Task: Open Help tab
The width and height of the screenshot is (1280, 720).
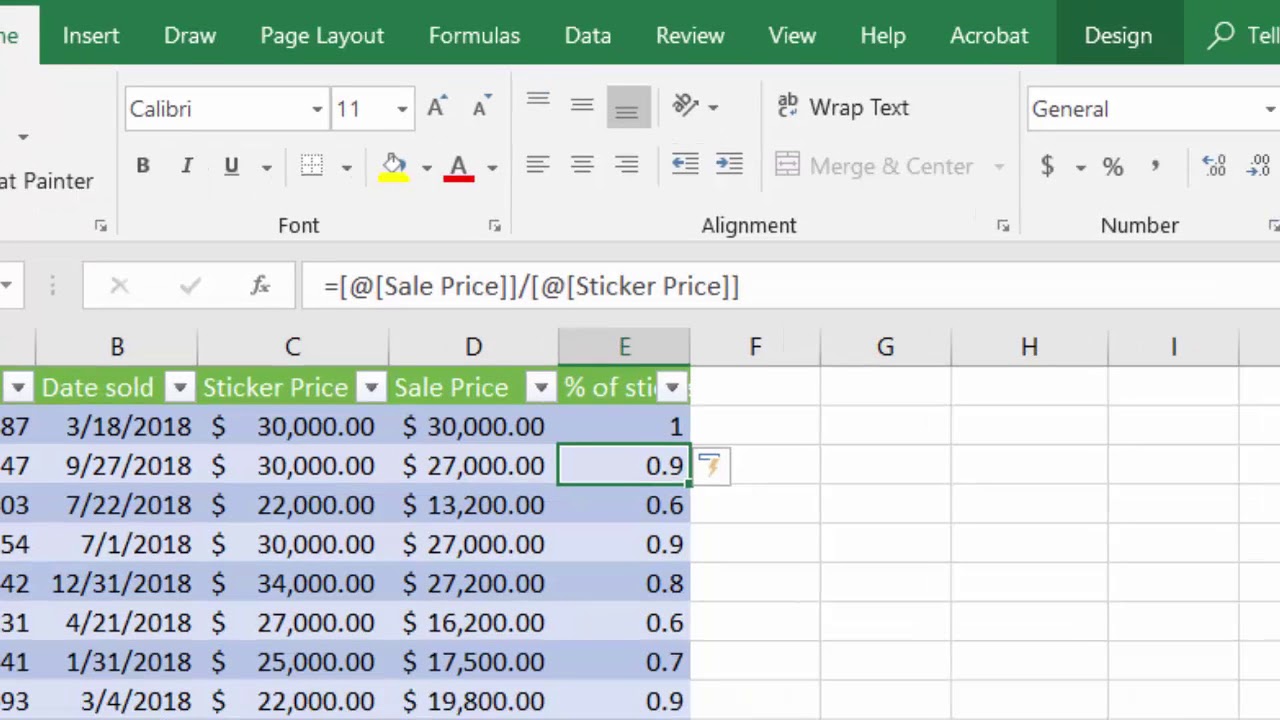Action: tap(883, 35)
